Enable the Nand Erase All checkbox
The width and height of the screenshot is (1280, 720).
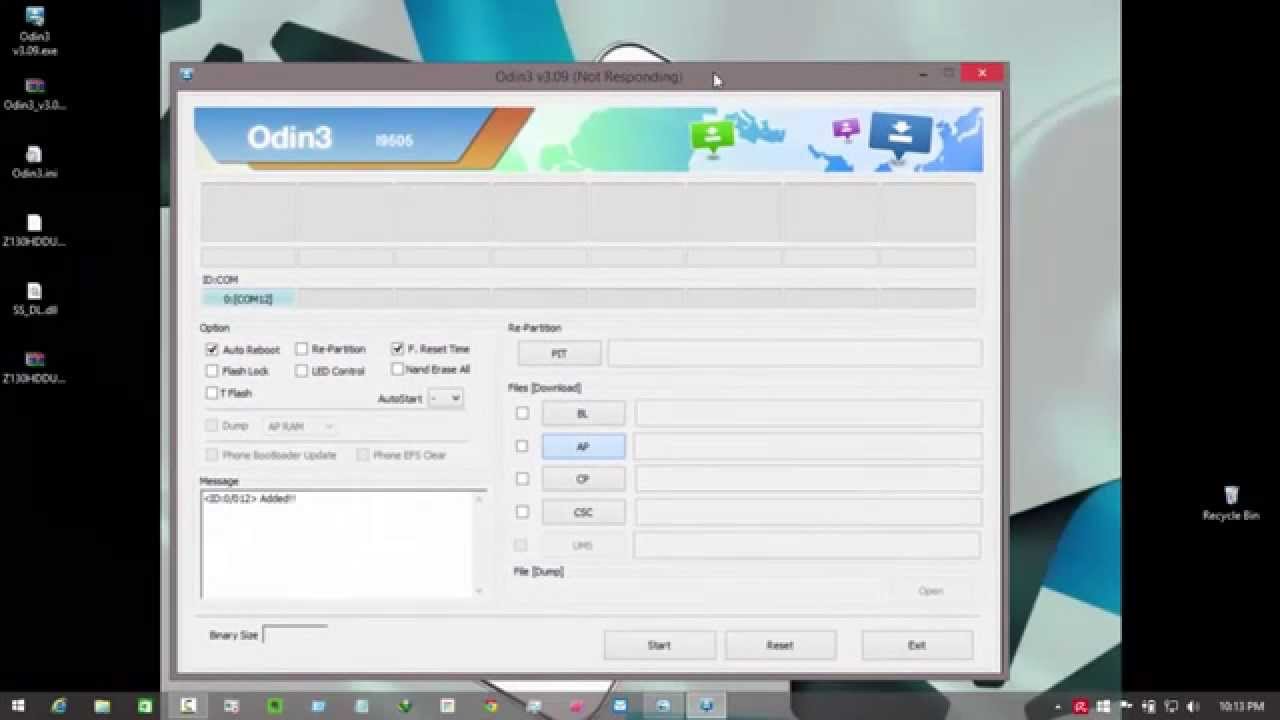coord(398,369)
